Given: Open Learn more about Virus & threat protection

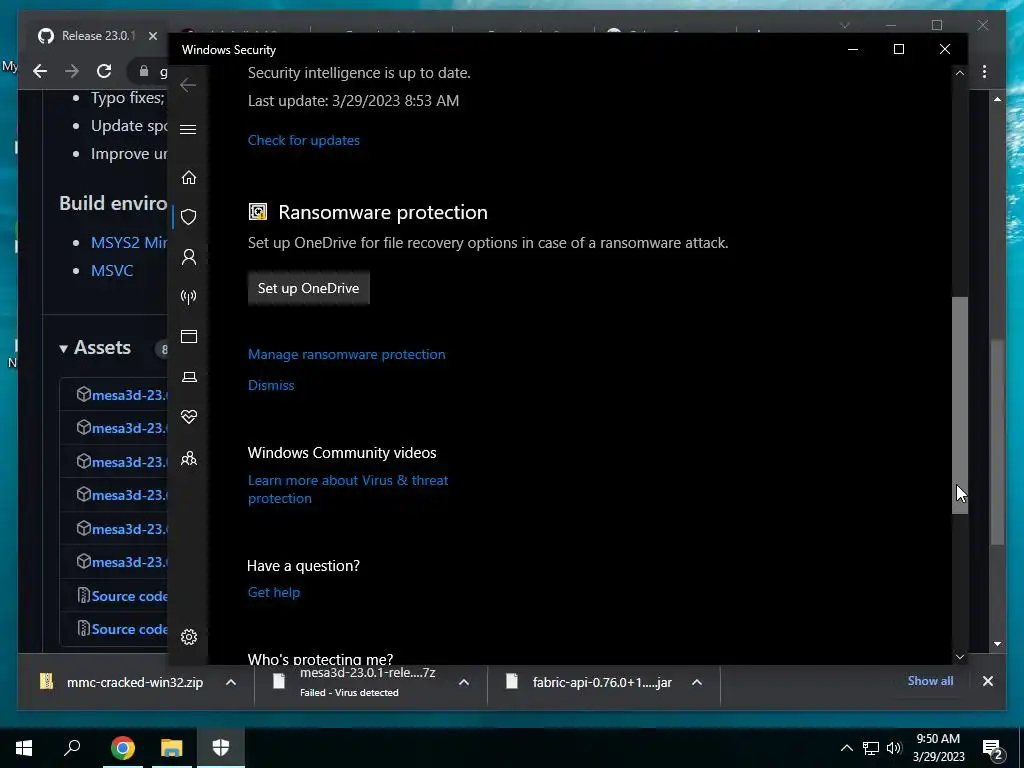Looking at the screenshot, I should coord(348,489).
